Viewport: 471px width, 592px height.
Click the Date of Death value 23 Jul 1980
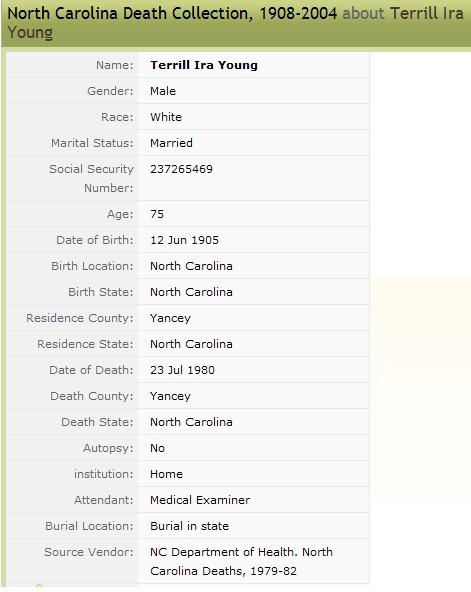(182, 370)
